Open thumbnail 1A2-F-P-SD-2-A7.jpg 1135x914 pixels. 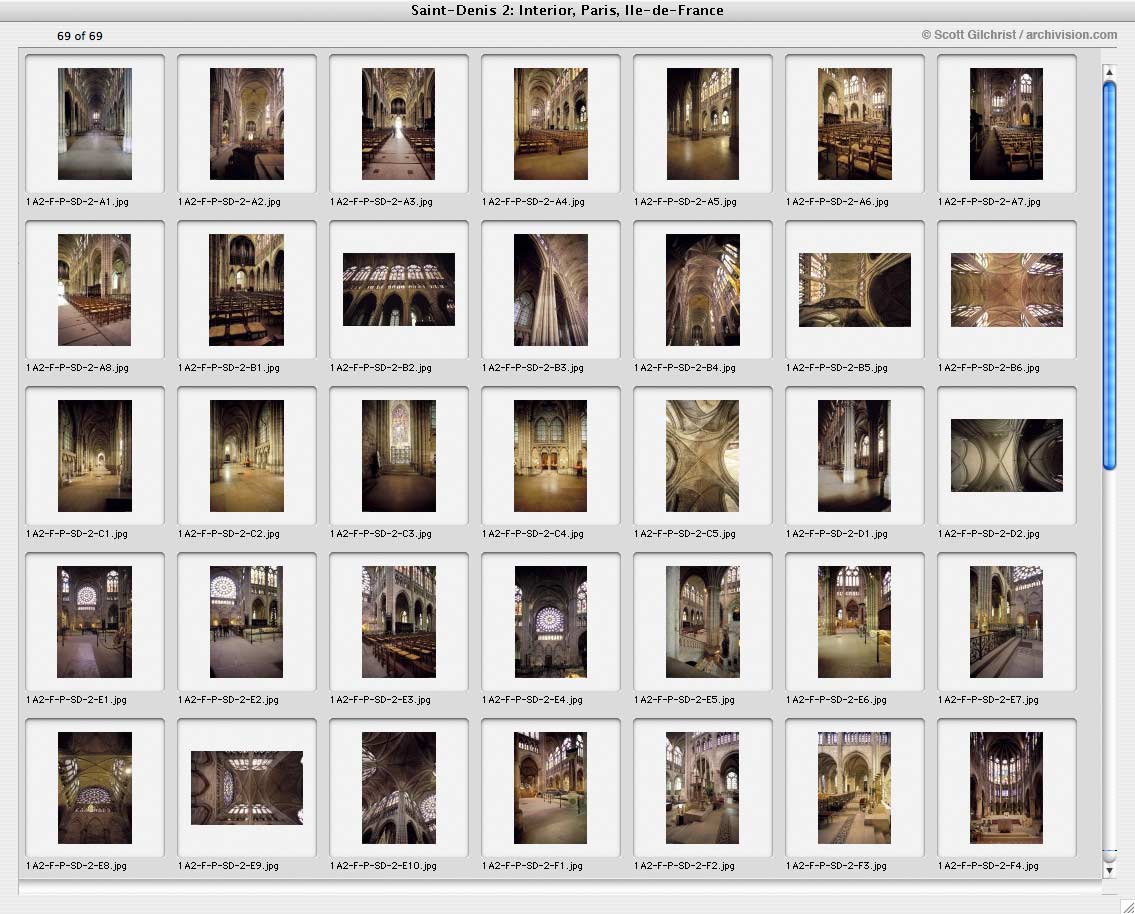pyautogui.click(x=1007, y=124)
